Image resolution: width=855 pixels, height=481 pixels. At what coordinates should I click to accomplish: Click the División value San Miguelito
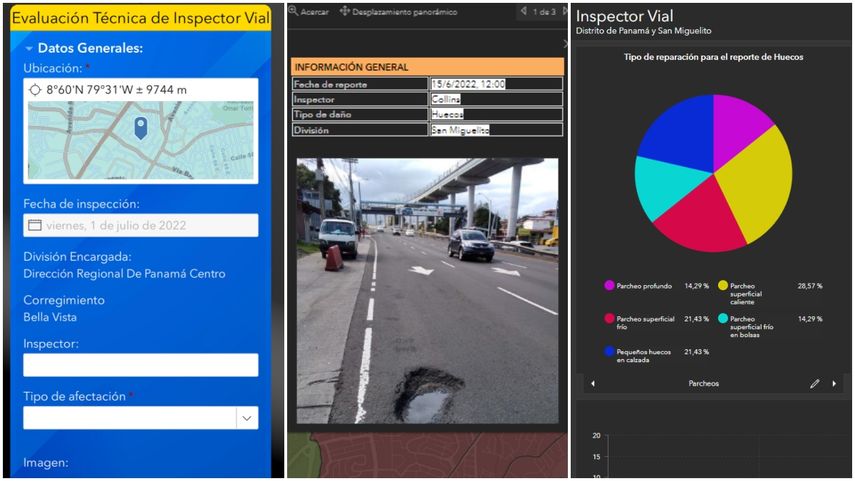tap(460, 130)
